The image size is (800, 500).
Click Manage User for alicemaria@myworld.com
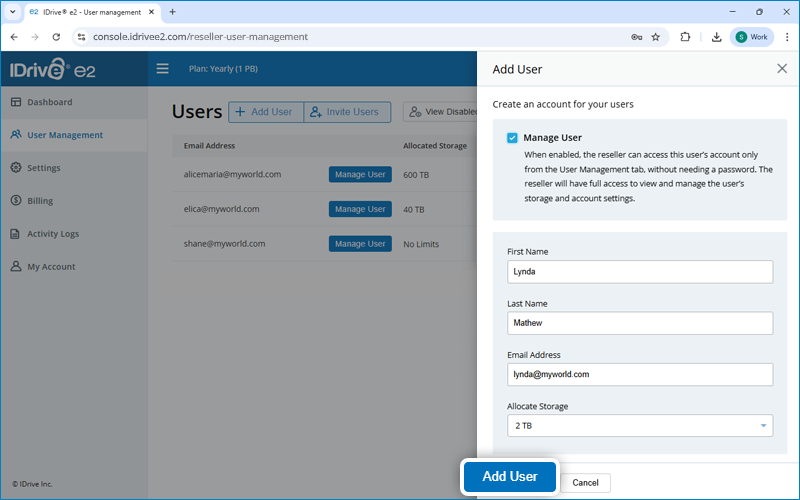point(360,175)
